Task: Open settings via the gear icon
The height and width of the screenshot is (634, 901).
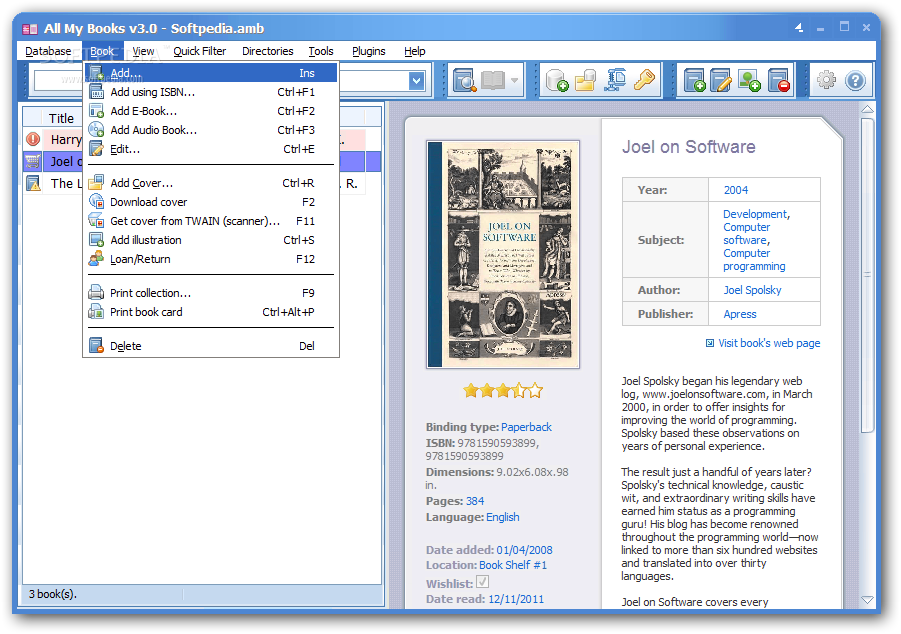Action: point(826,80)
